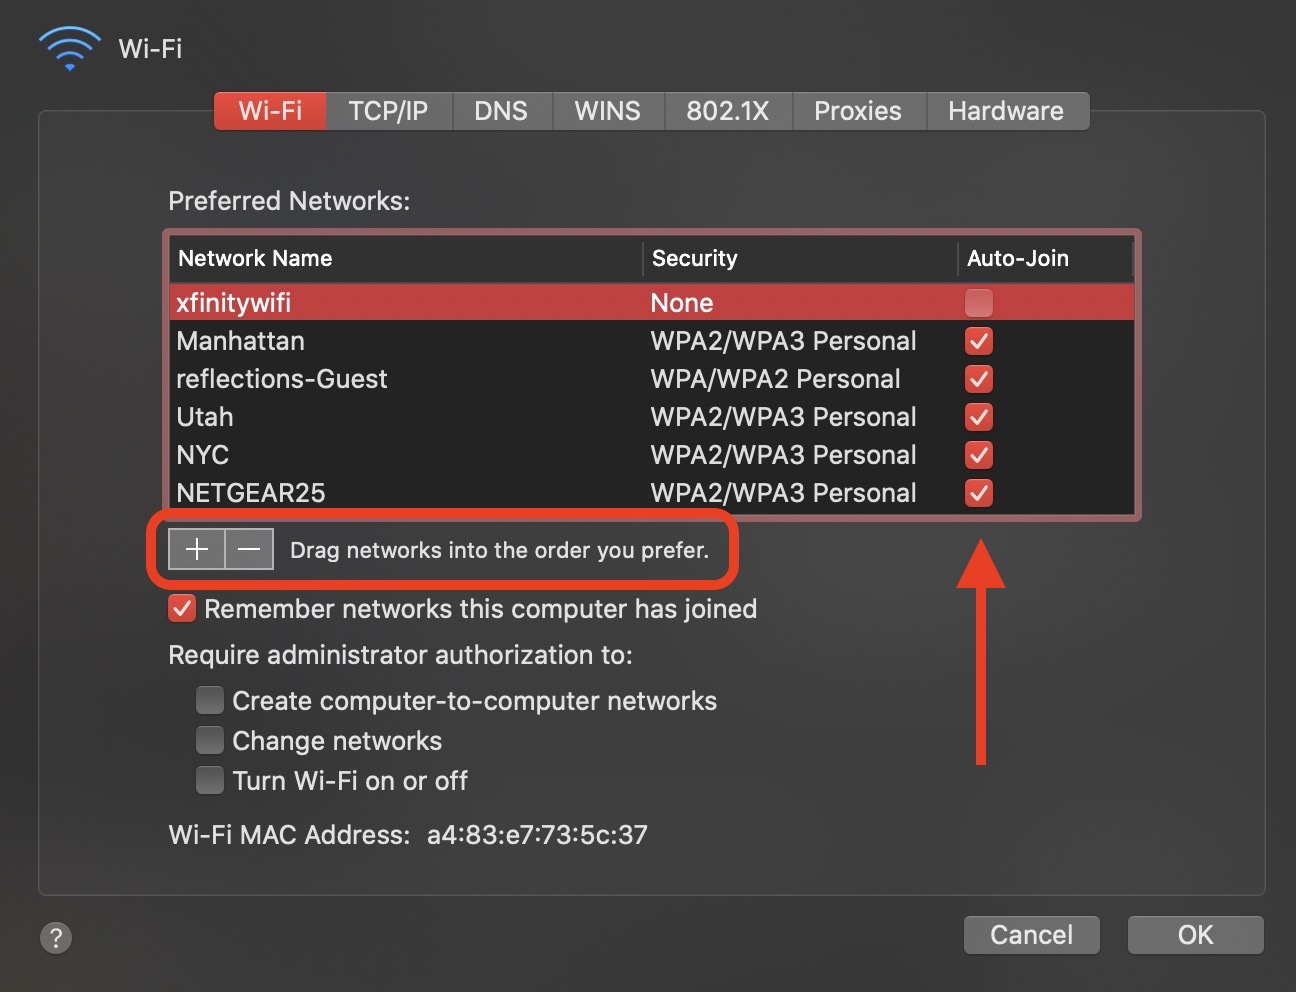Switch to the TCP/IP tab
Screen dimensions: 1296x992
pos(388,111)
